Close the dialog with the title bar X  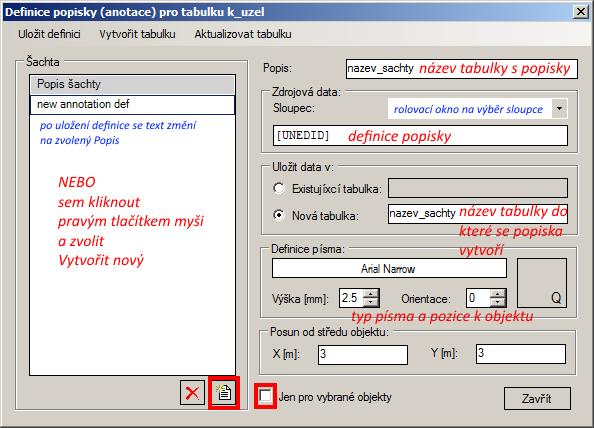tap(581, 12)
